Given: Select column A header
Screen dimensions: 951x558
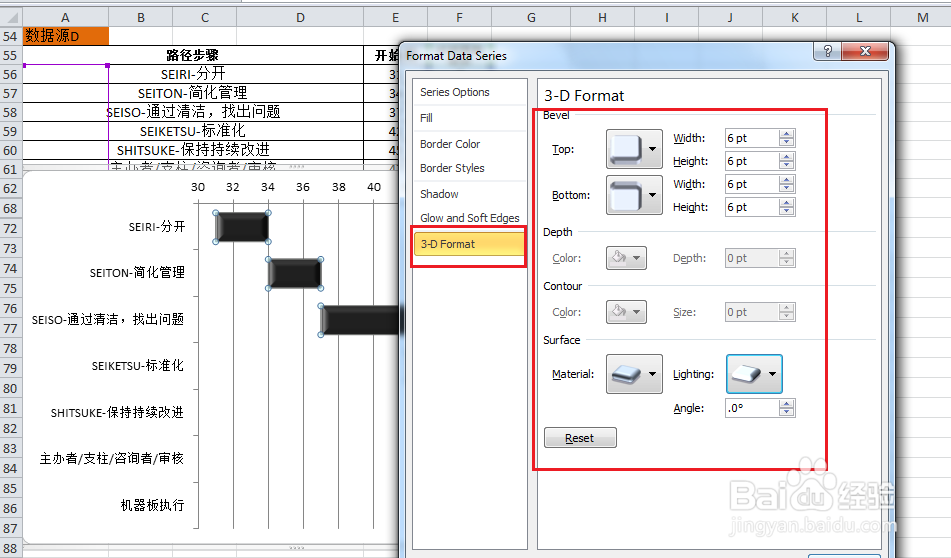Looking at the screenshot, I should pos(66,18).
